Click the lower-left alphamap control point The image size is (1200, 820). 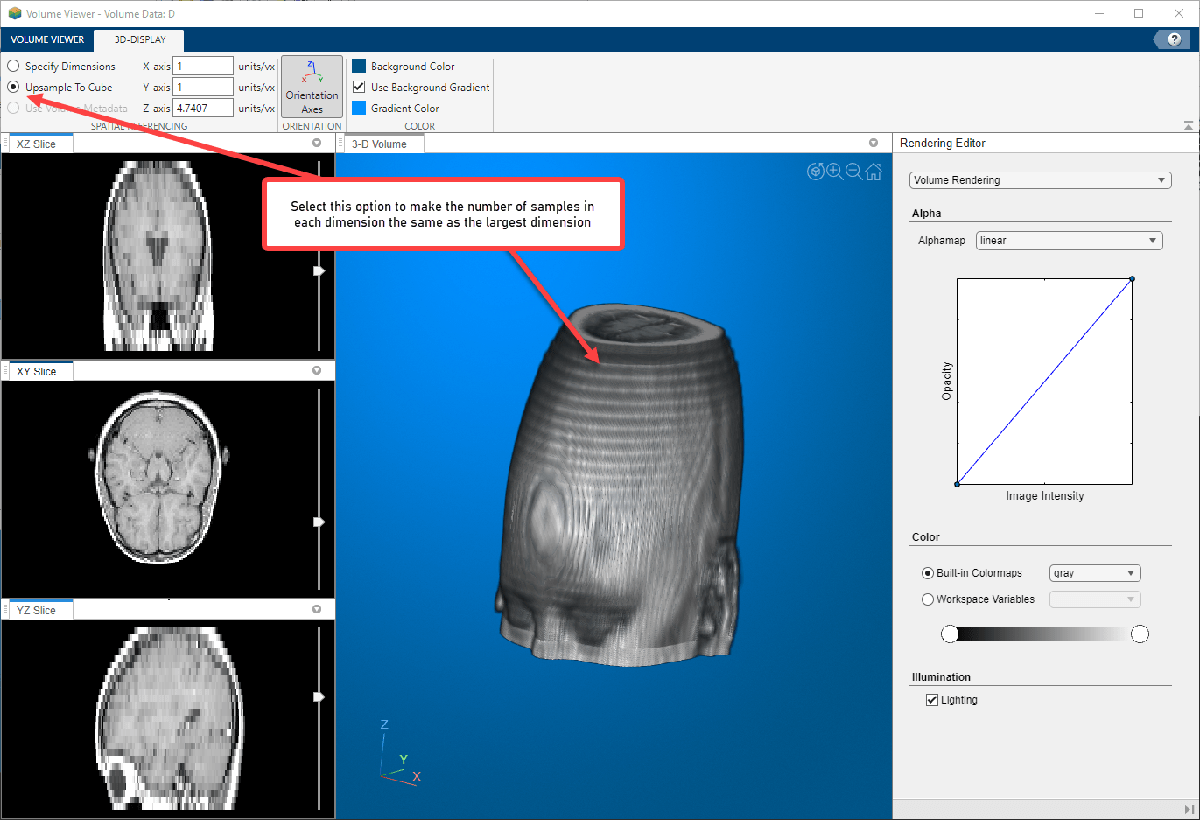coord(957,484)
